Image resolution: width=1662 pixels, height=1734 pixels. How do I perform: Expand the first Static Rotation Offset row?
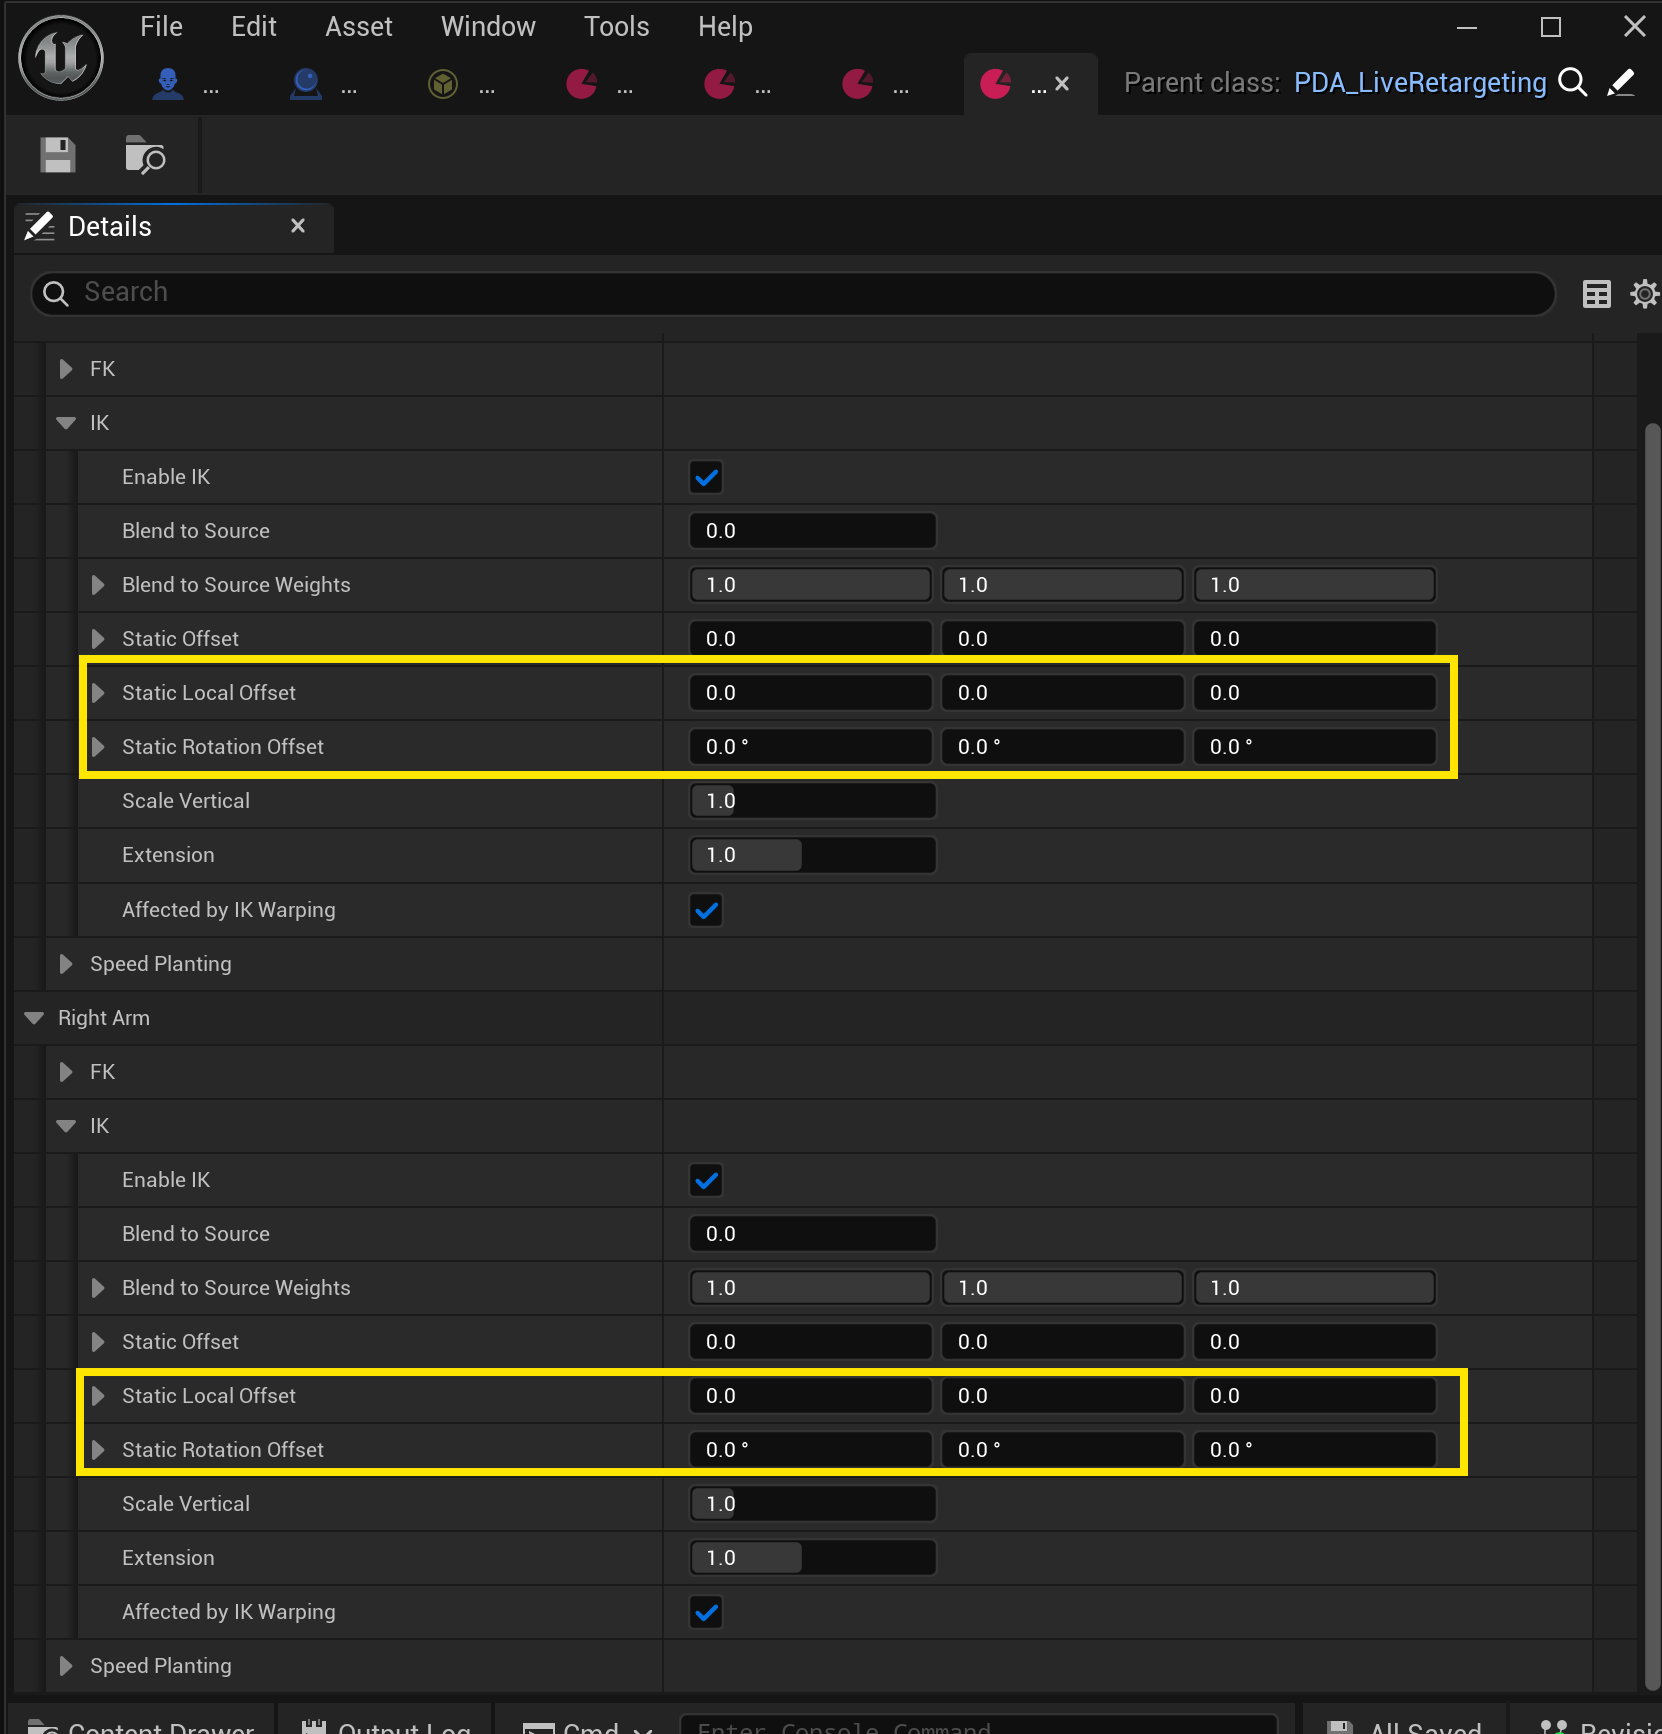click(x=98, y=747)
